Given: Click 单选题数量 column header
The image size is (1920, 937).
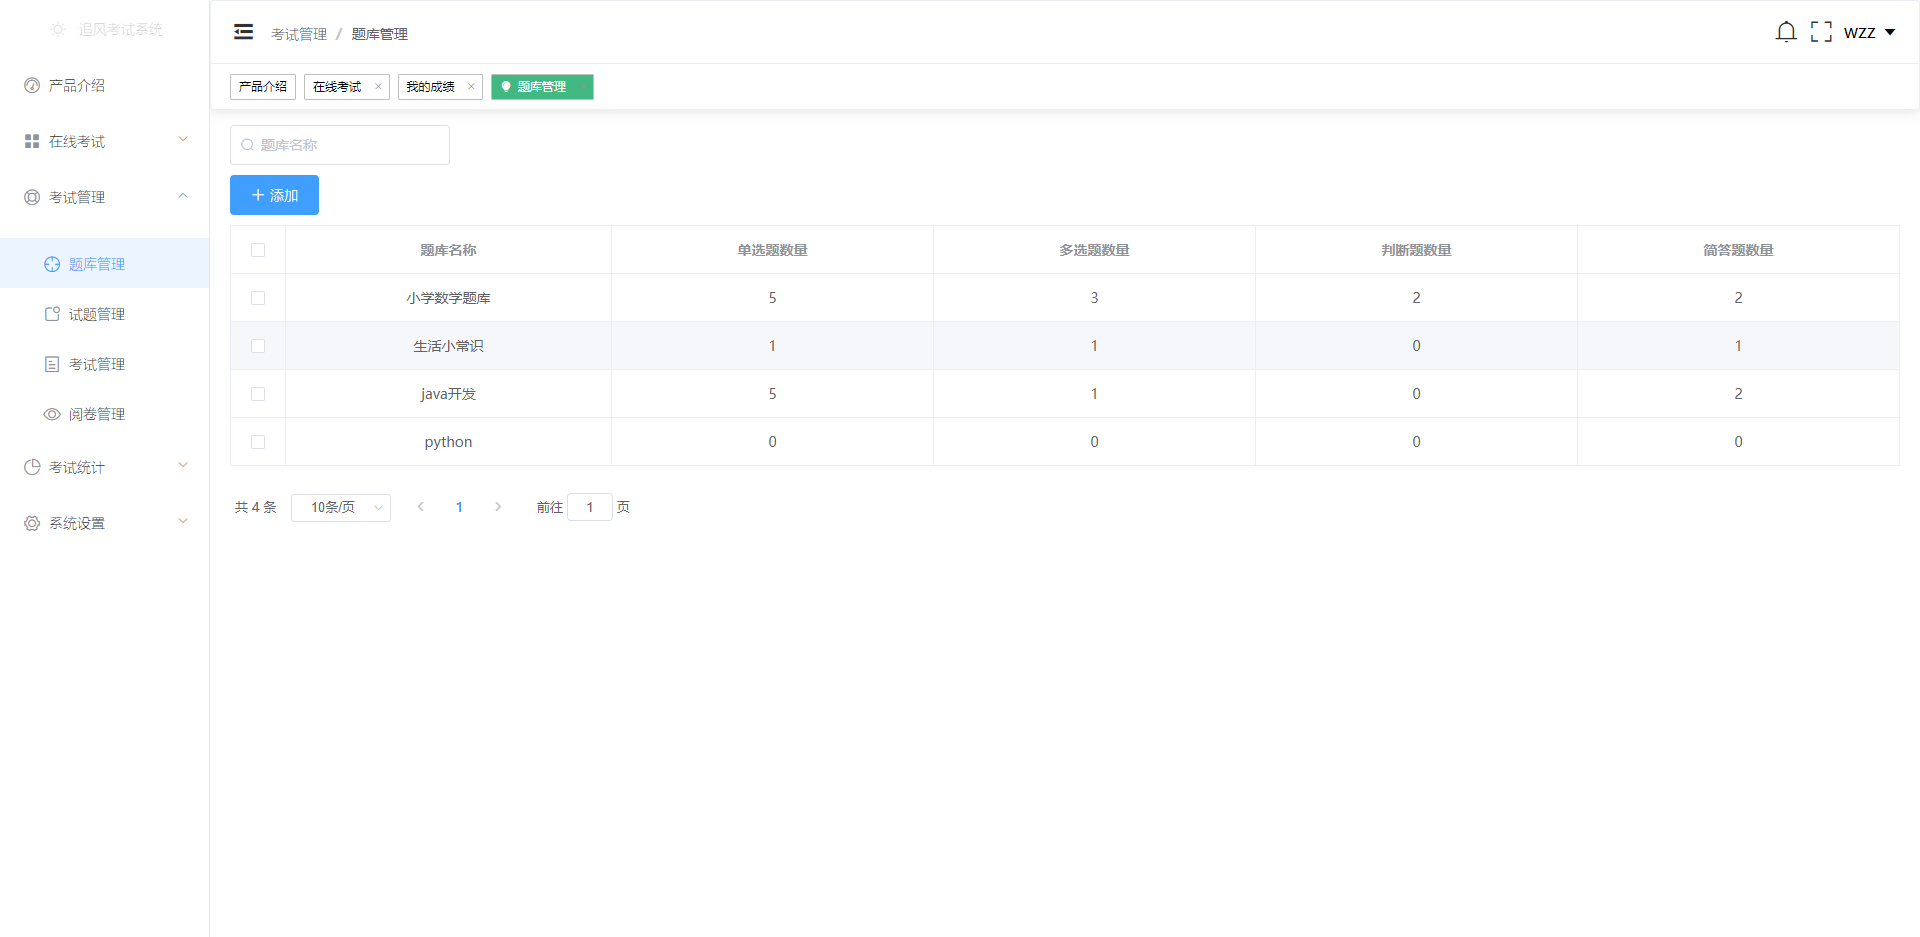Looking at the screenshot, I should click(x=772, y=250).
